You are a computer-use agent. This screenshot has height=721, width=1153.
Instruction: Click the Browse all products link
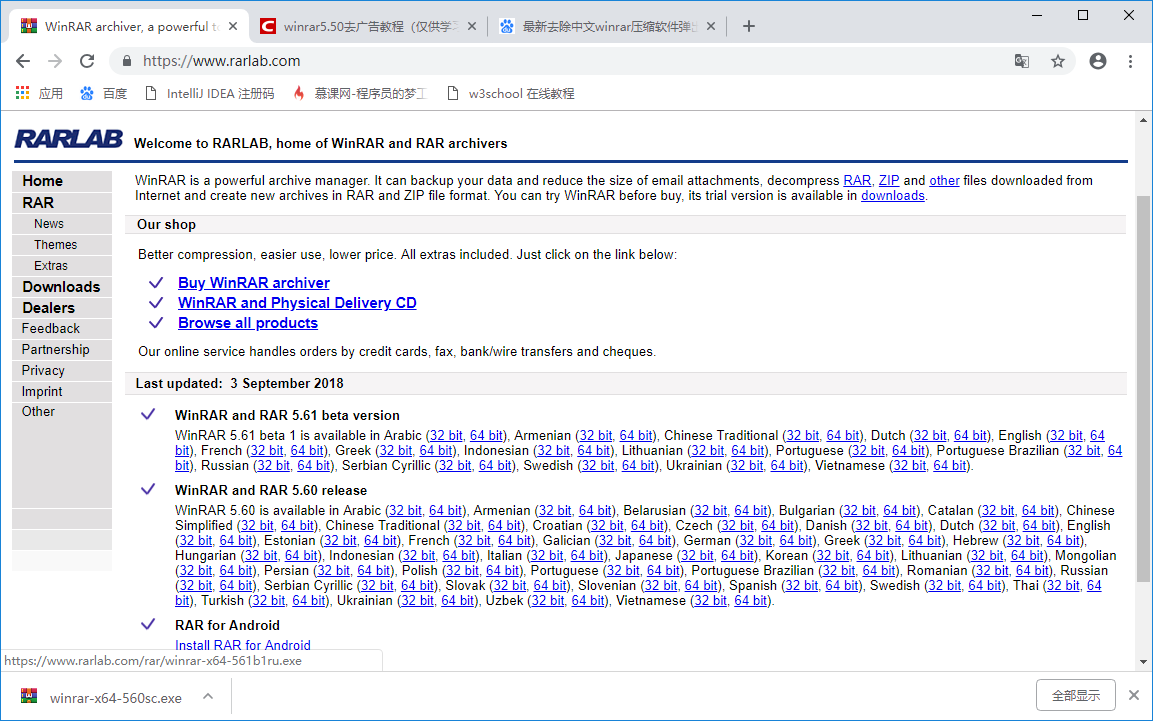(248, 323)
